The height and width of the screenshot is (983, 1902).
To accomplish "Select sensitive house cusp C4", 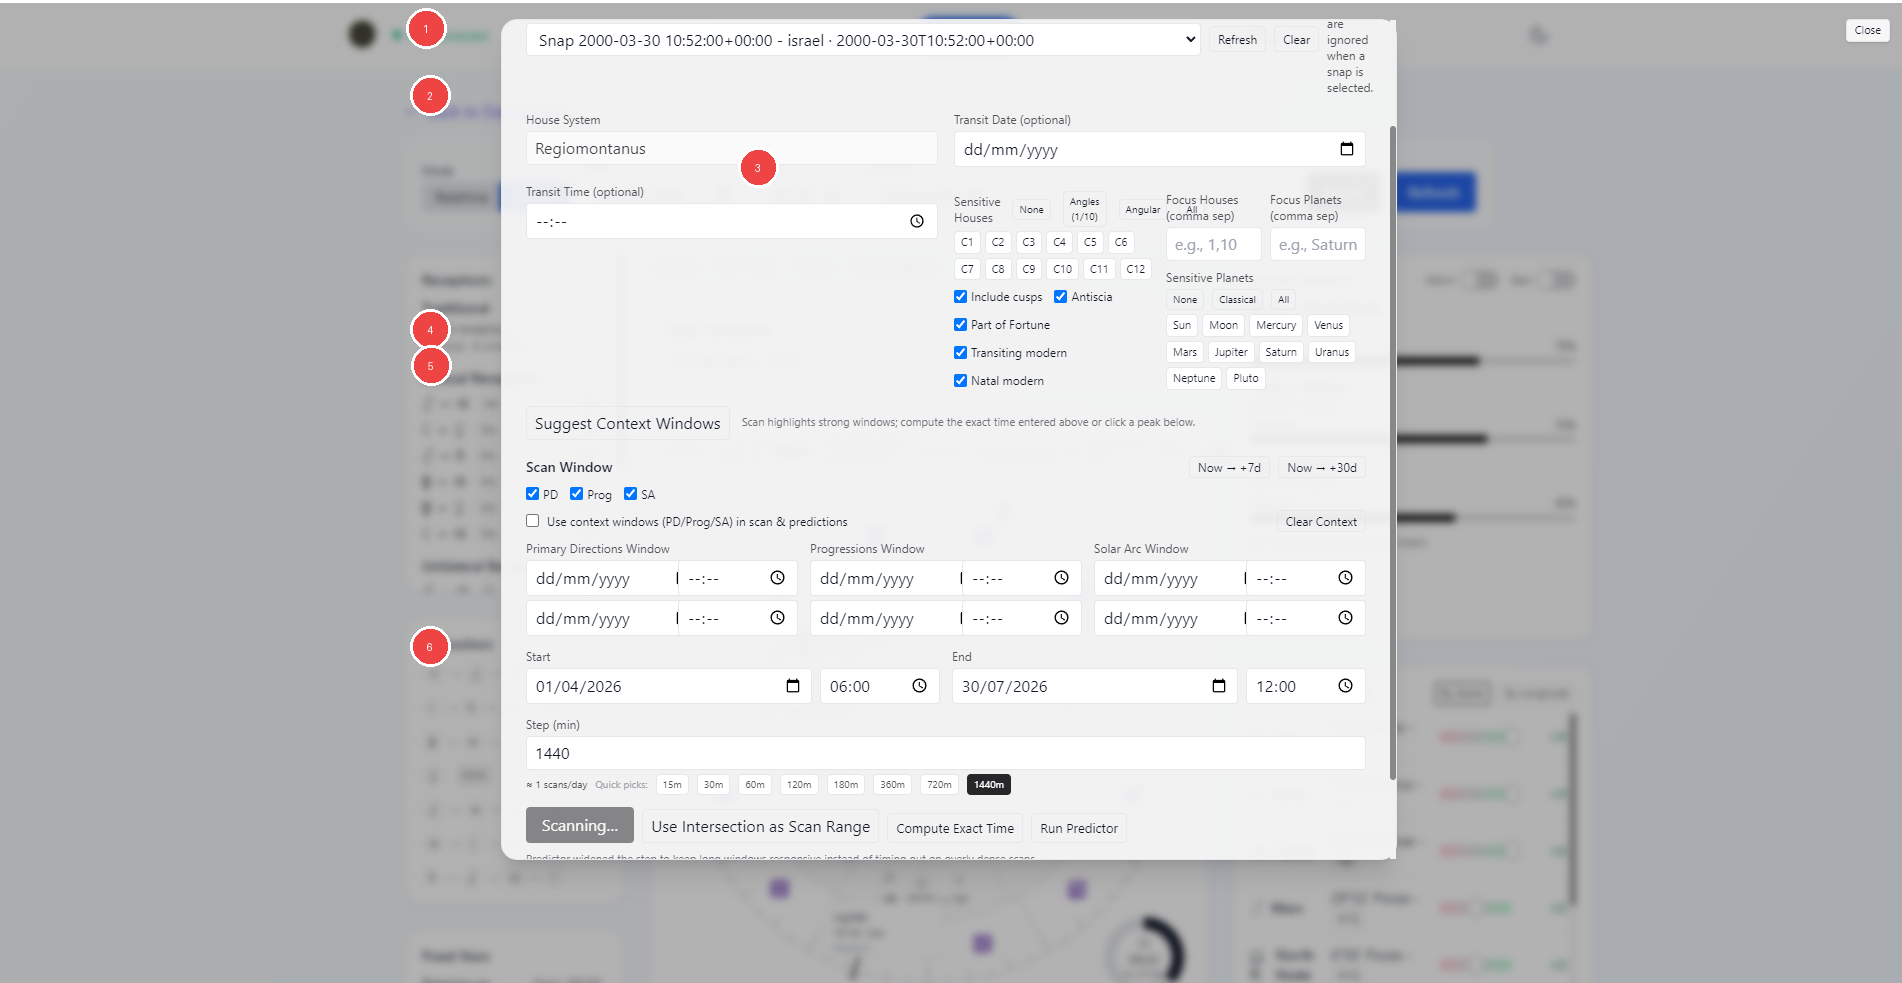I will pyautogui.click(x=1059, y=242).
